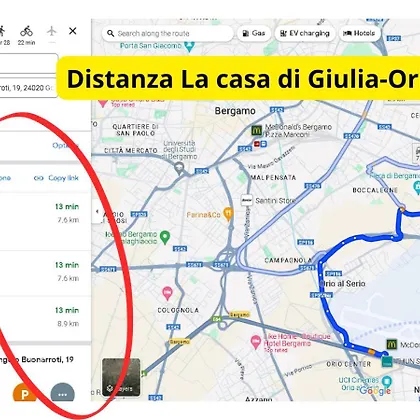Show EV charging stations along route
Screen dimensions: 420x420
click(305, 33)
